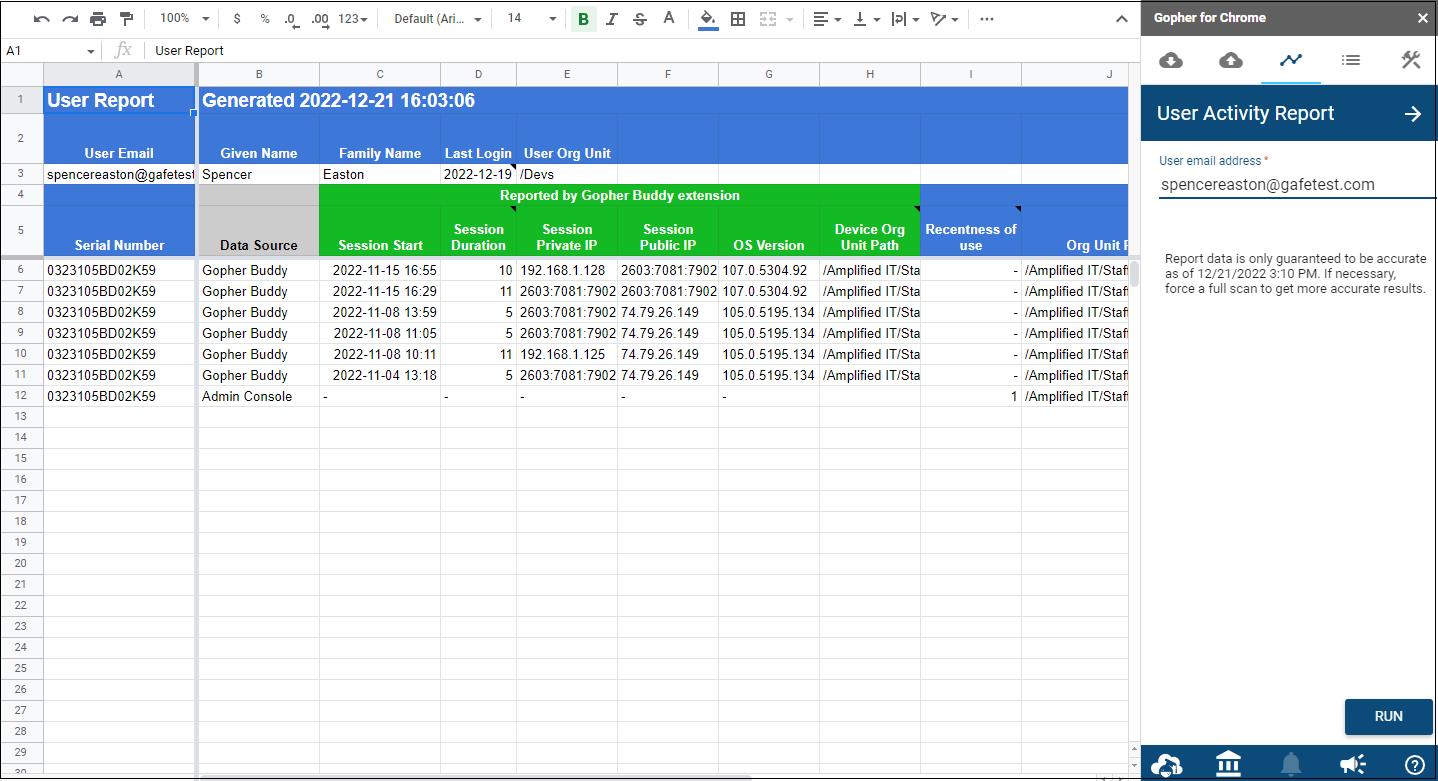Expand the font size 14 dropdown

click(531, 19)
